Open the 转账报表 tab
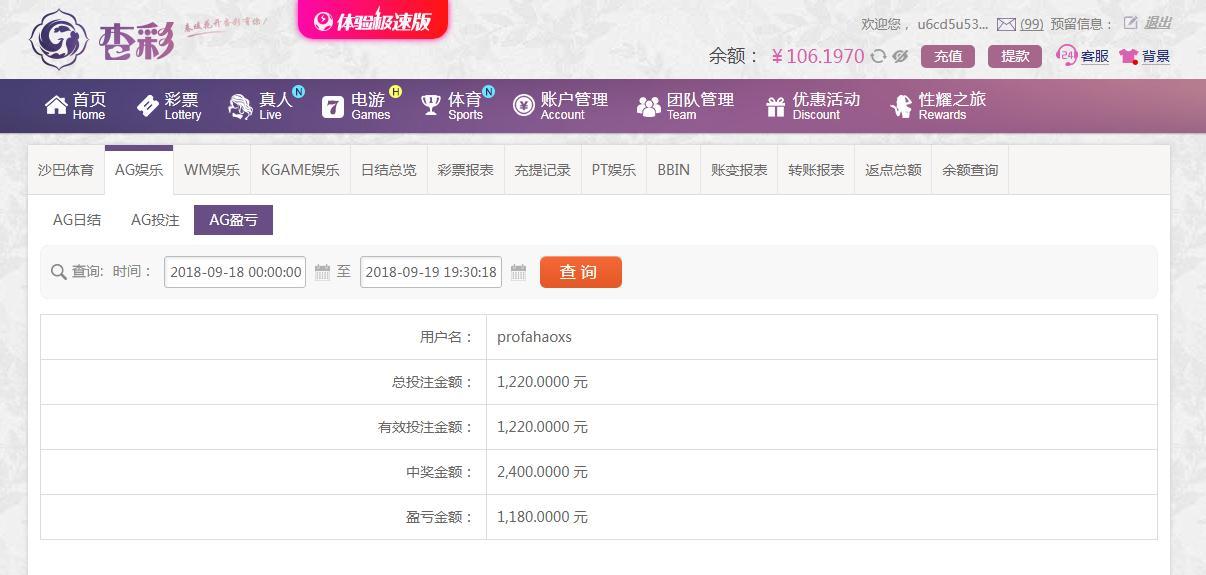This screenshot has width=1206, height=575. pyautogui.click(x=816, y=170)
